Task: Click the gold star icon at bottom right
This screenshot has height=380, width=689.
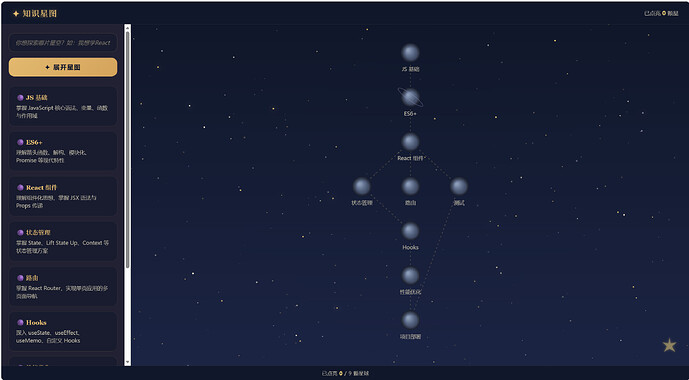Action: pyautogui.click(x=669, y=345)
